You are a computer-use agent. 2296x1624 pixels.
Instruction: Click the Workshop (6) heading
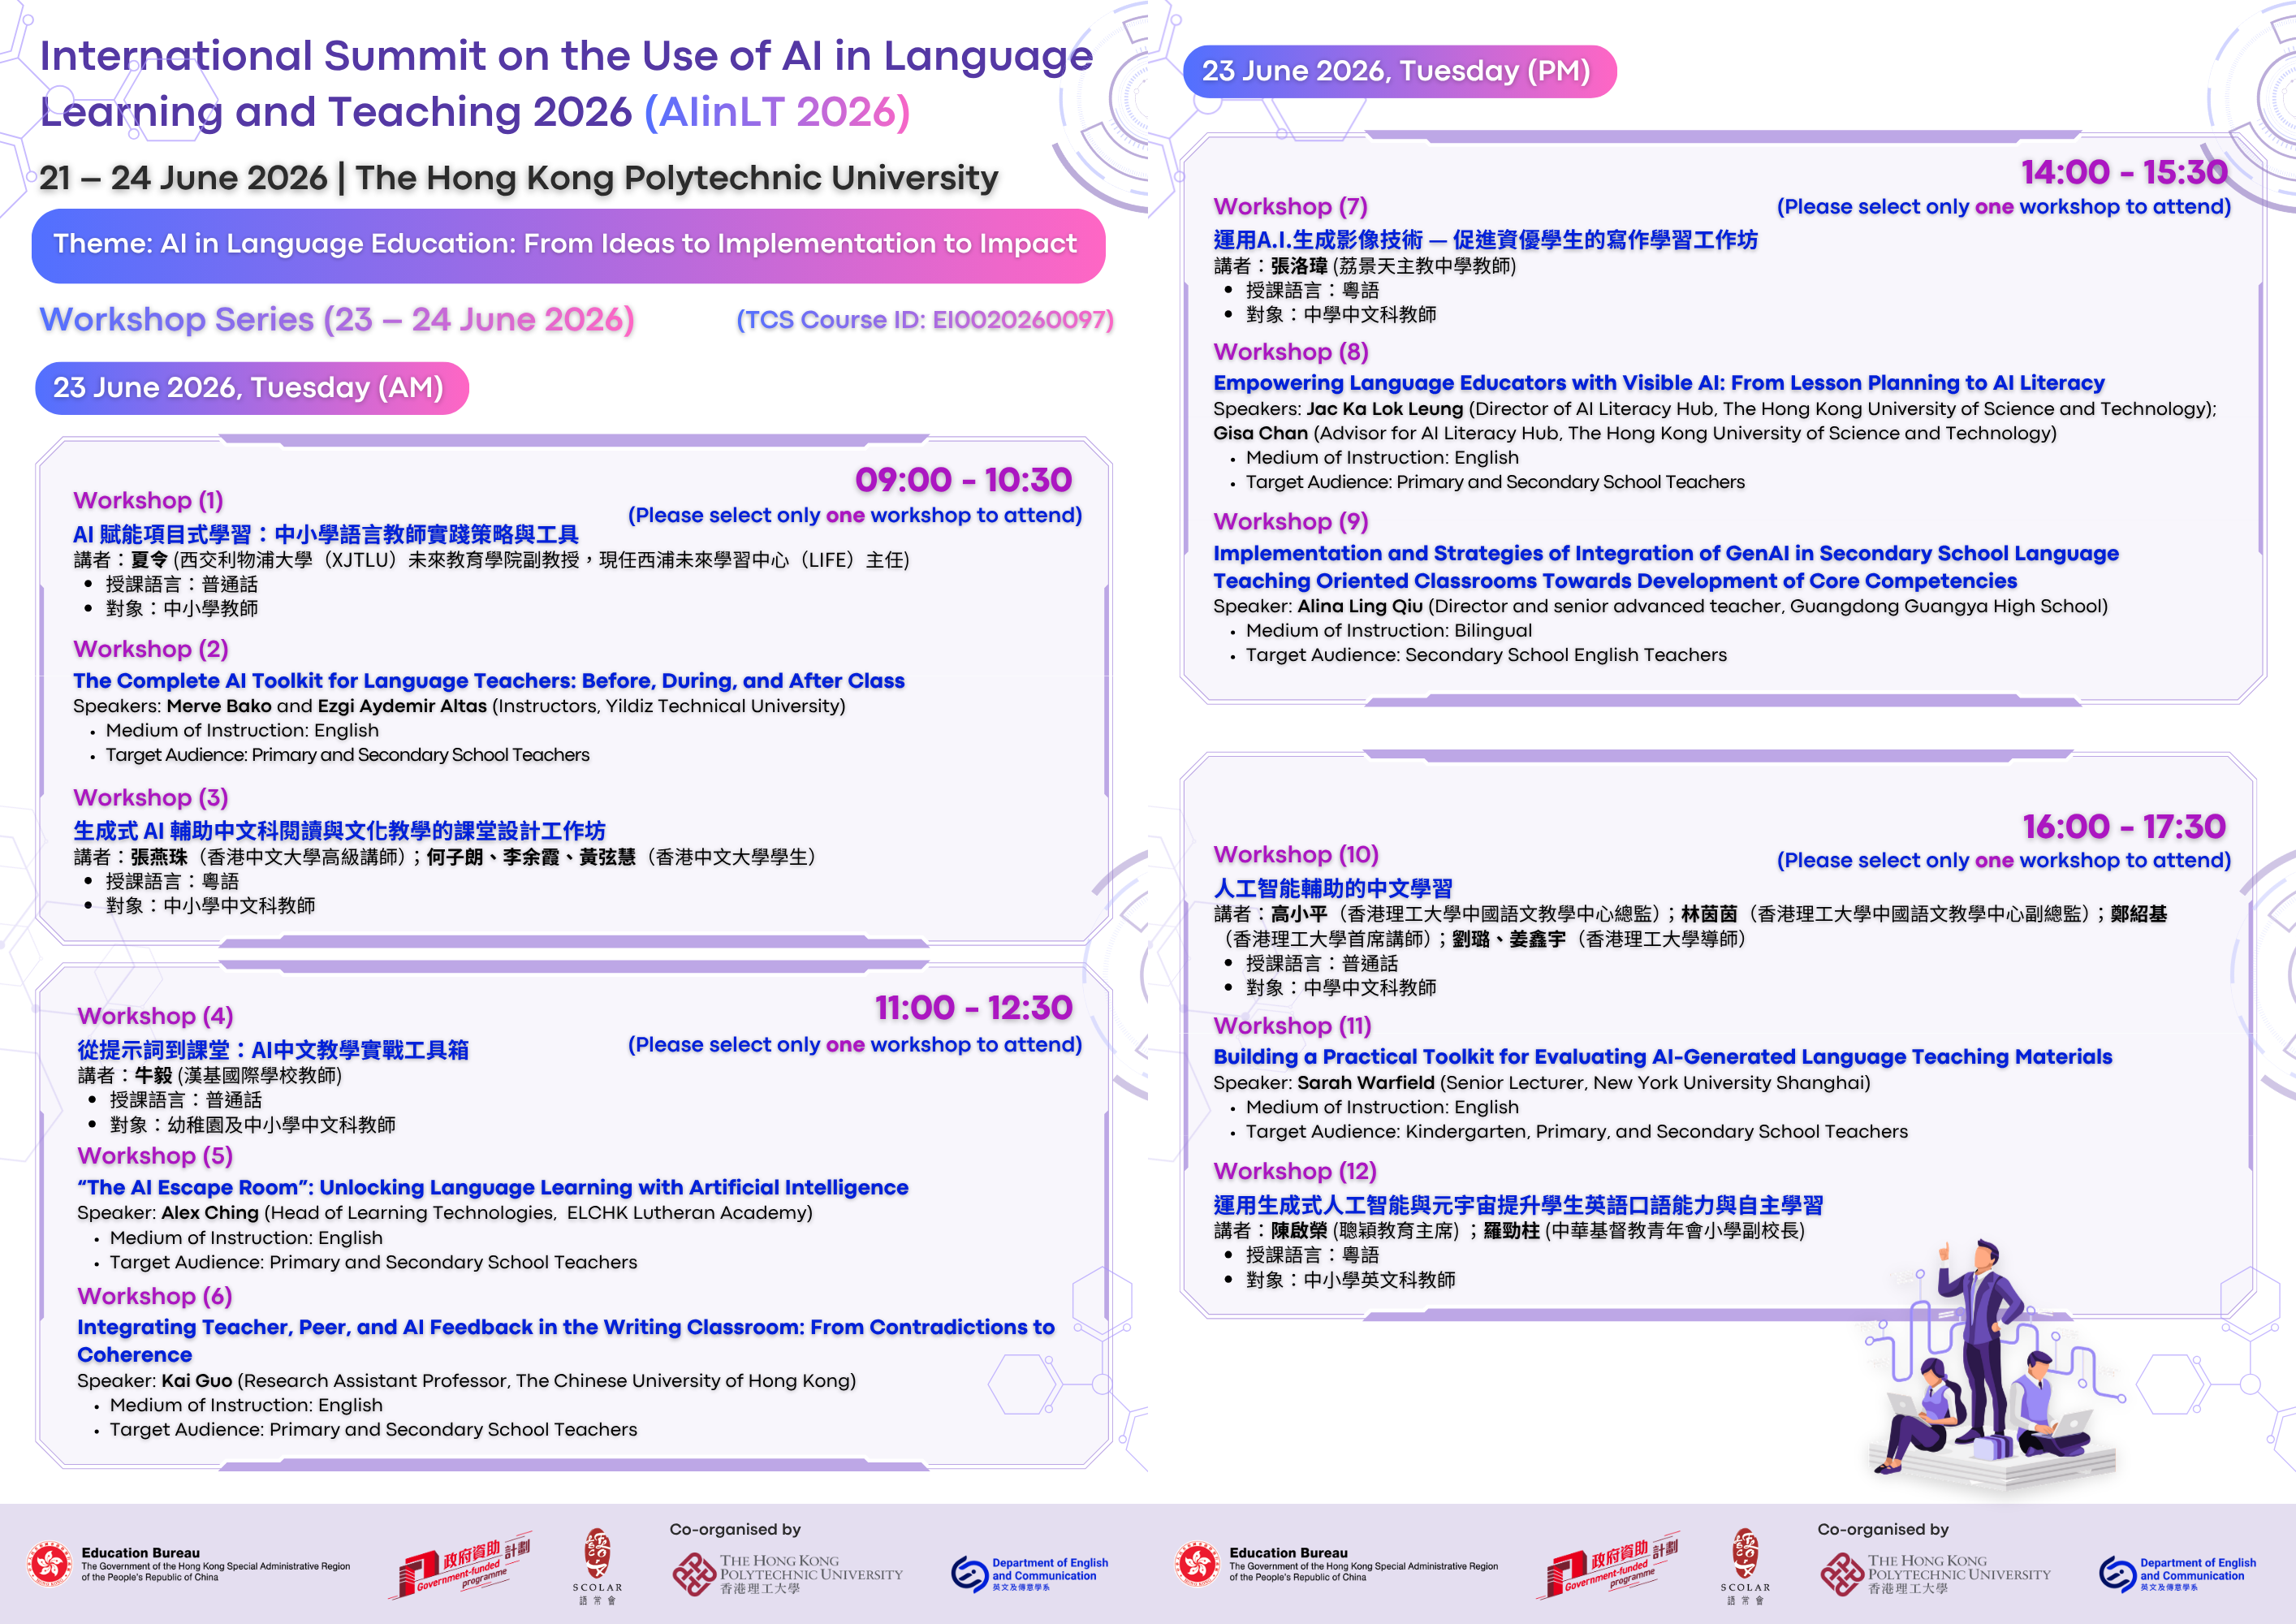point(155,1296)
